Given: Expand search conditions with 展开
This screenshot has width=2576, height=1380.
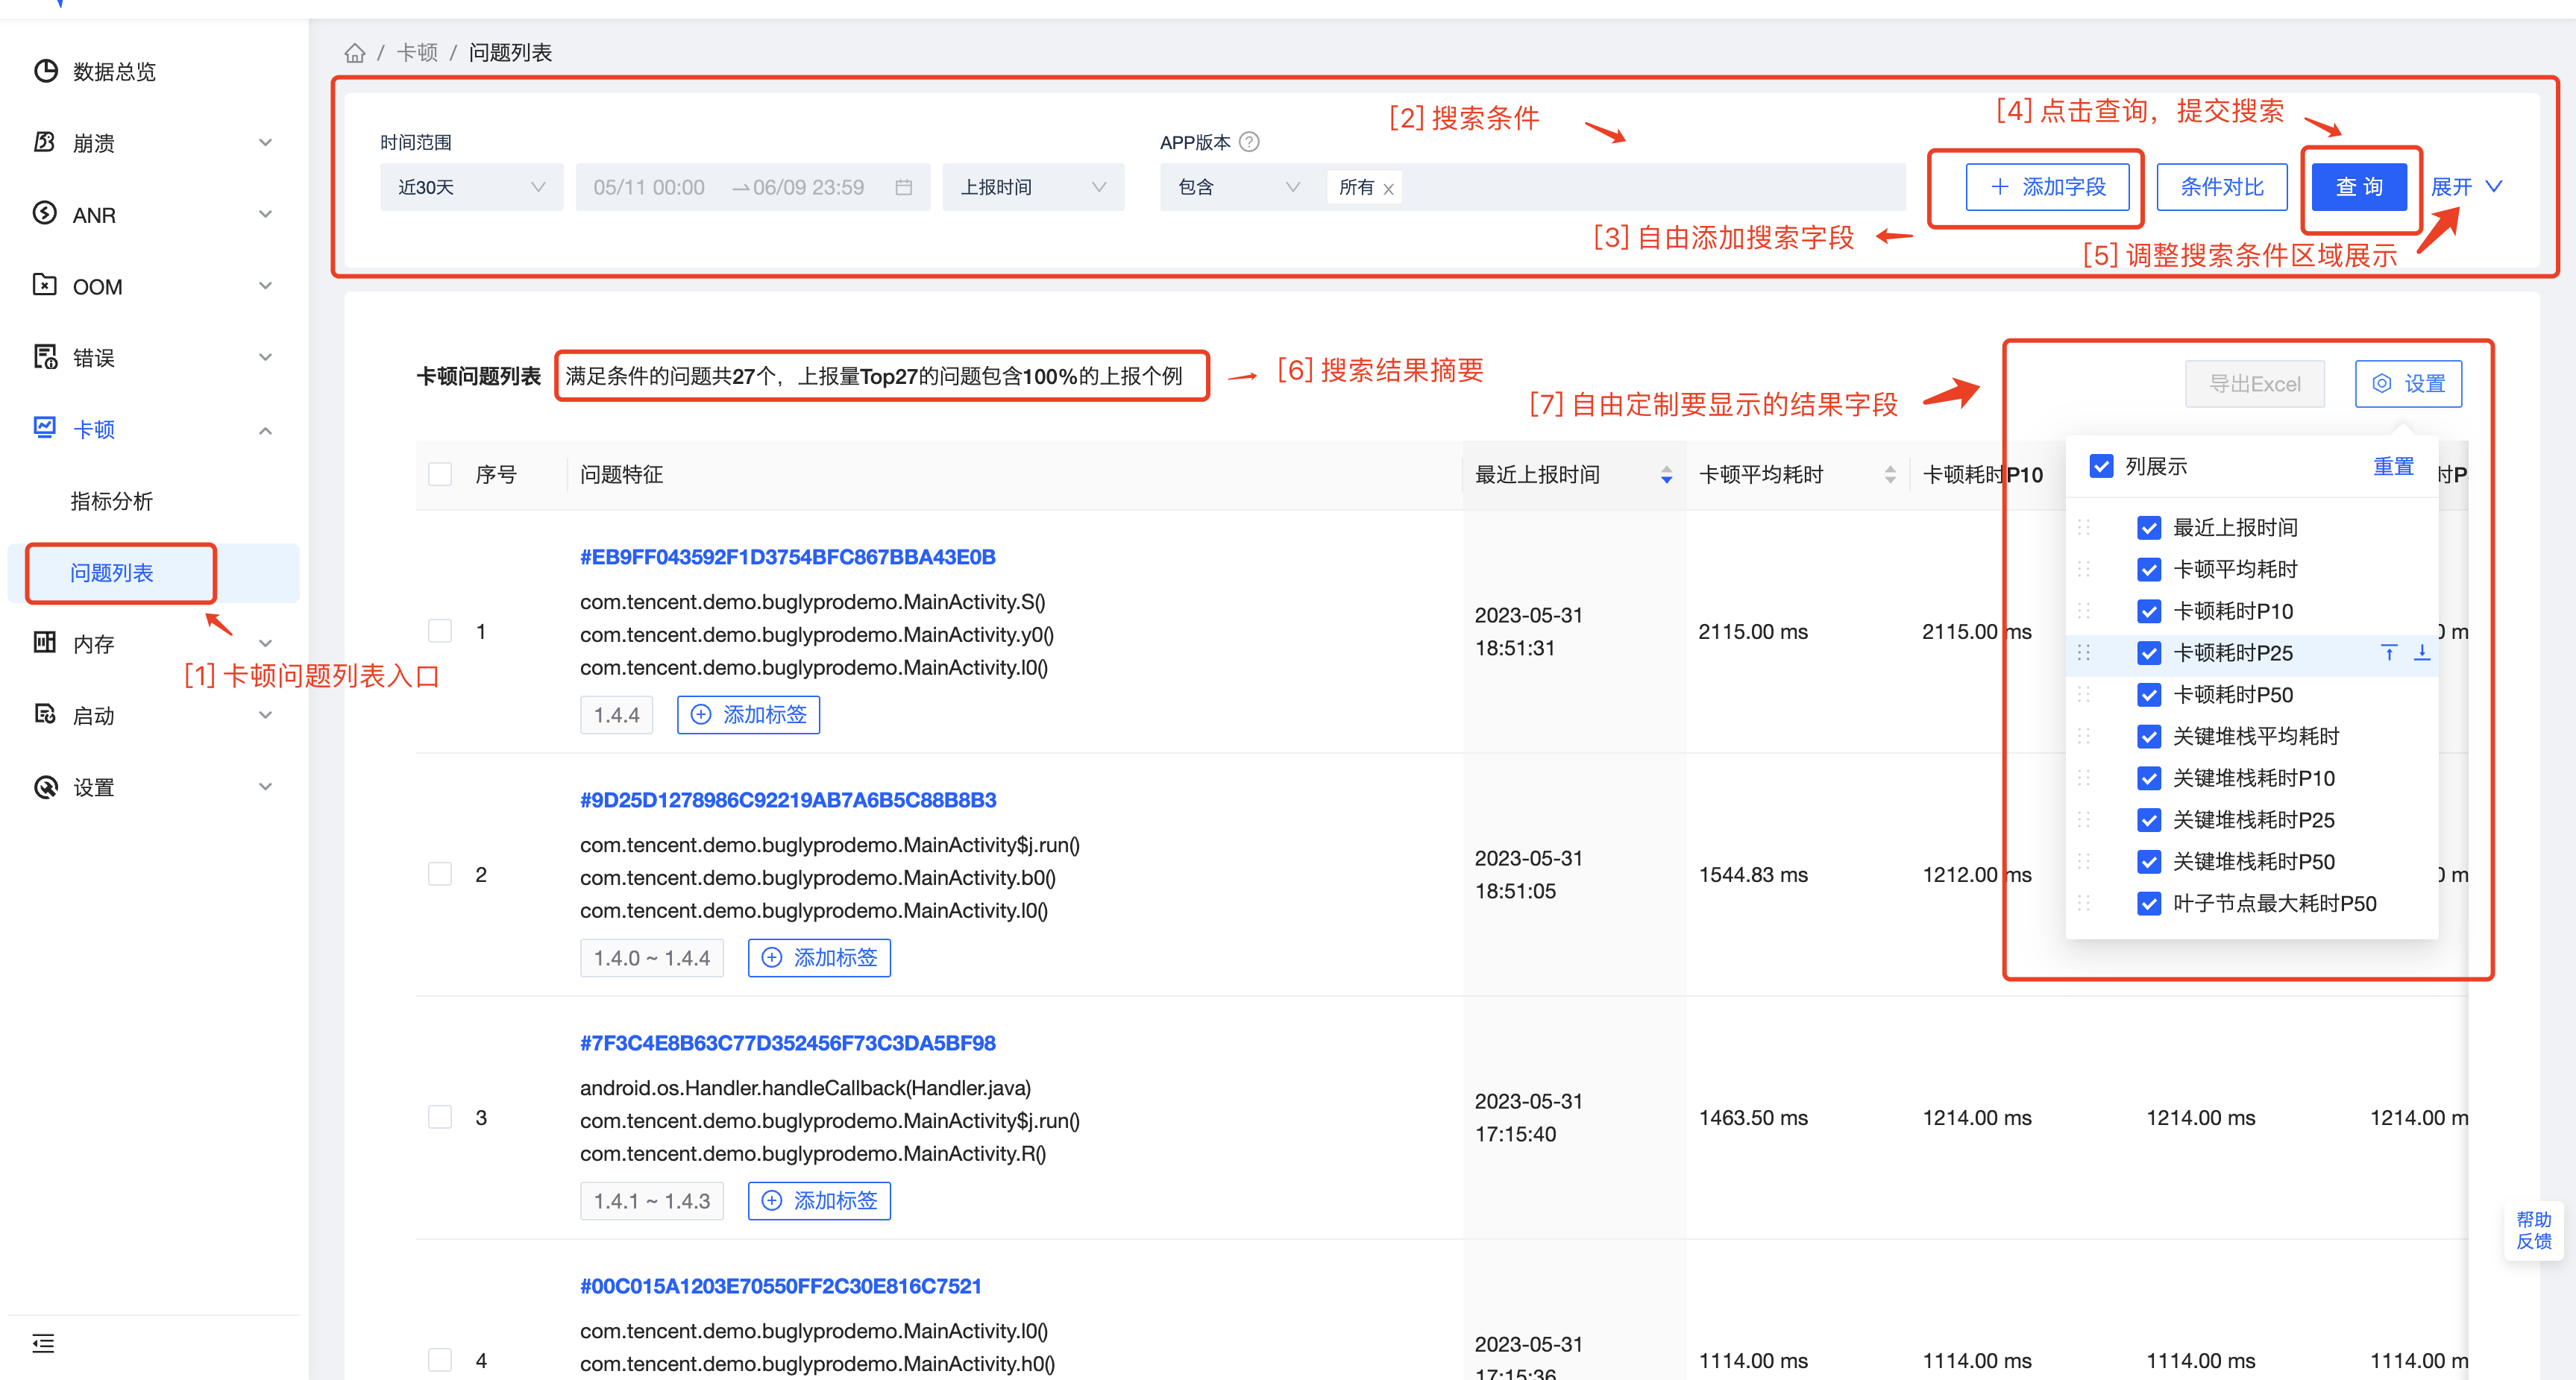Looking at the screenshot, I should (x=2466, y=187).
